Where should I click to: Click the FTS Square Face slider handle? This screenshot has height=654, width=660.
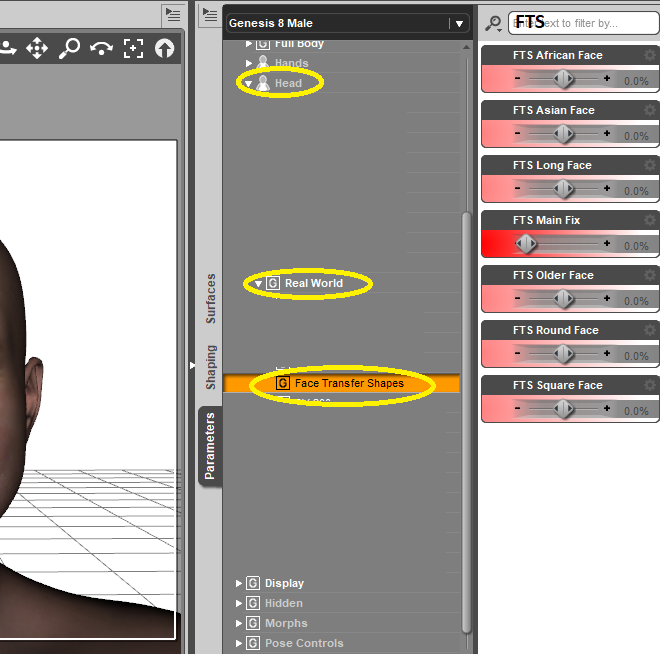point(563,409)
